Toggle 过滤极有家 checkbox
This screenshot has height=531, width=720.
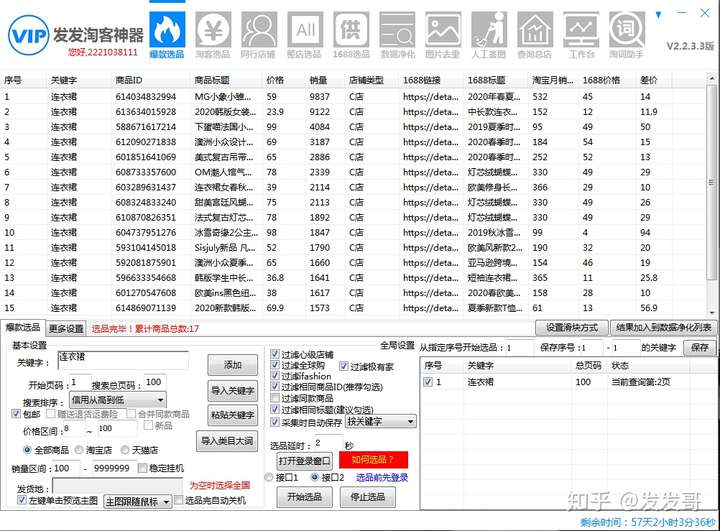pyautogui.click(x=343, y=366)
